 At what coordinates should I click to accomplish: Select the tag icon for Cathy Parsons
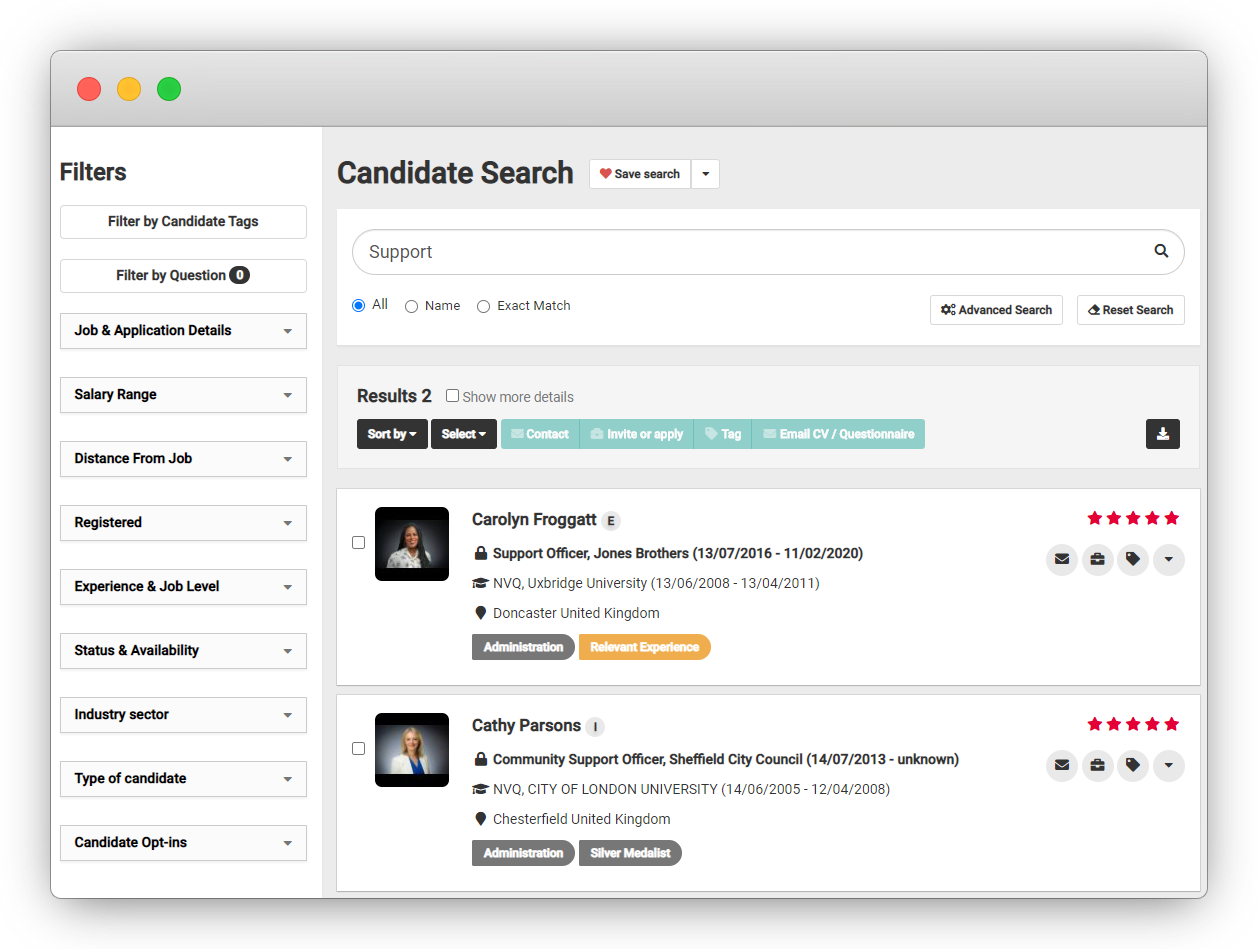[x=1133, y=765]
